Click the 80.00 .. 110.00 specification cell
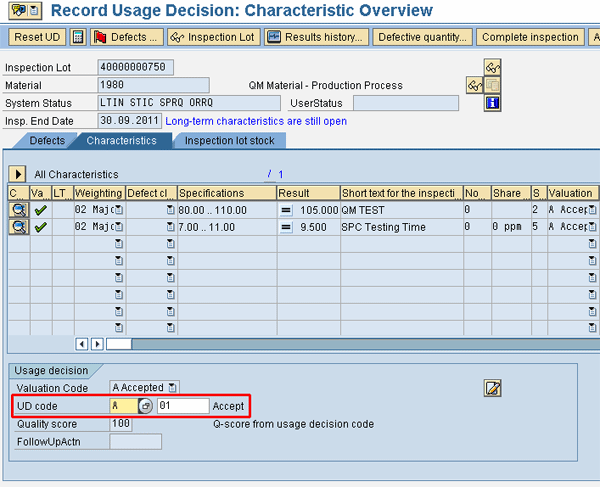The height and width of the screenshot is (487, 600). [227, 210]
